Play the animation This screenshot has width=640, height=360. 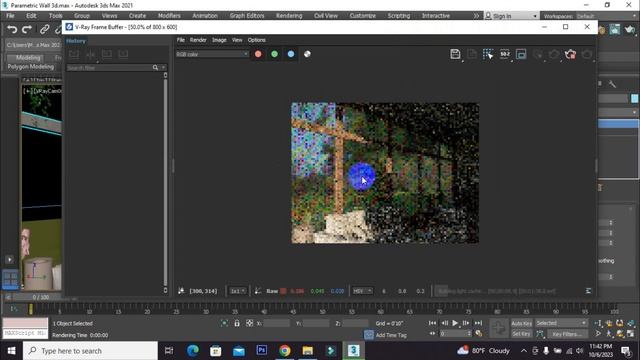[x=455, y=323]
